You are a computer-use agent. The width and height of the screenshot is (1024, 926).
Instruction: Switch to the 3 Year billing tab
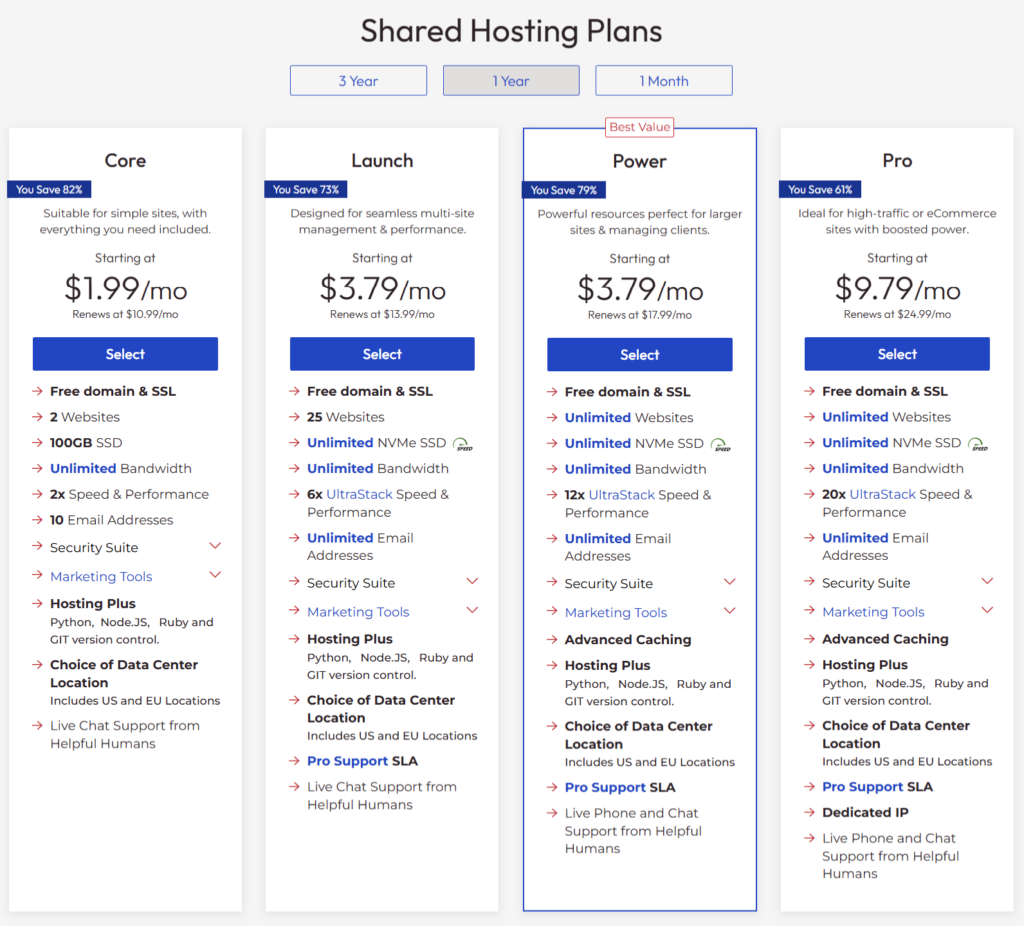[358, 80]
